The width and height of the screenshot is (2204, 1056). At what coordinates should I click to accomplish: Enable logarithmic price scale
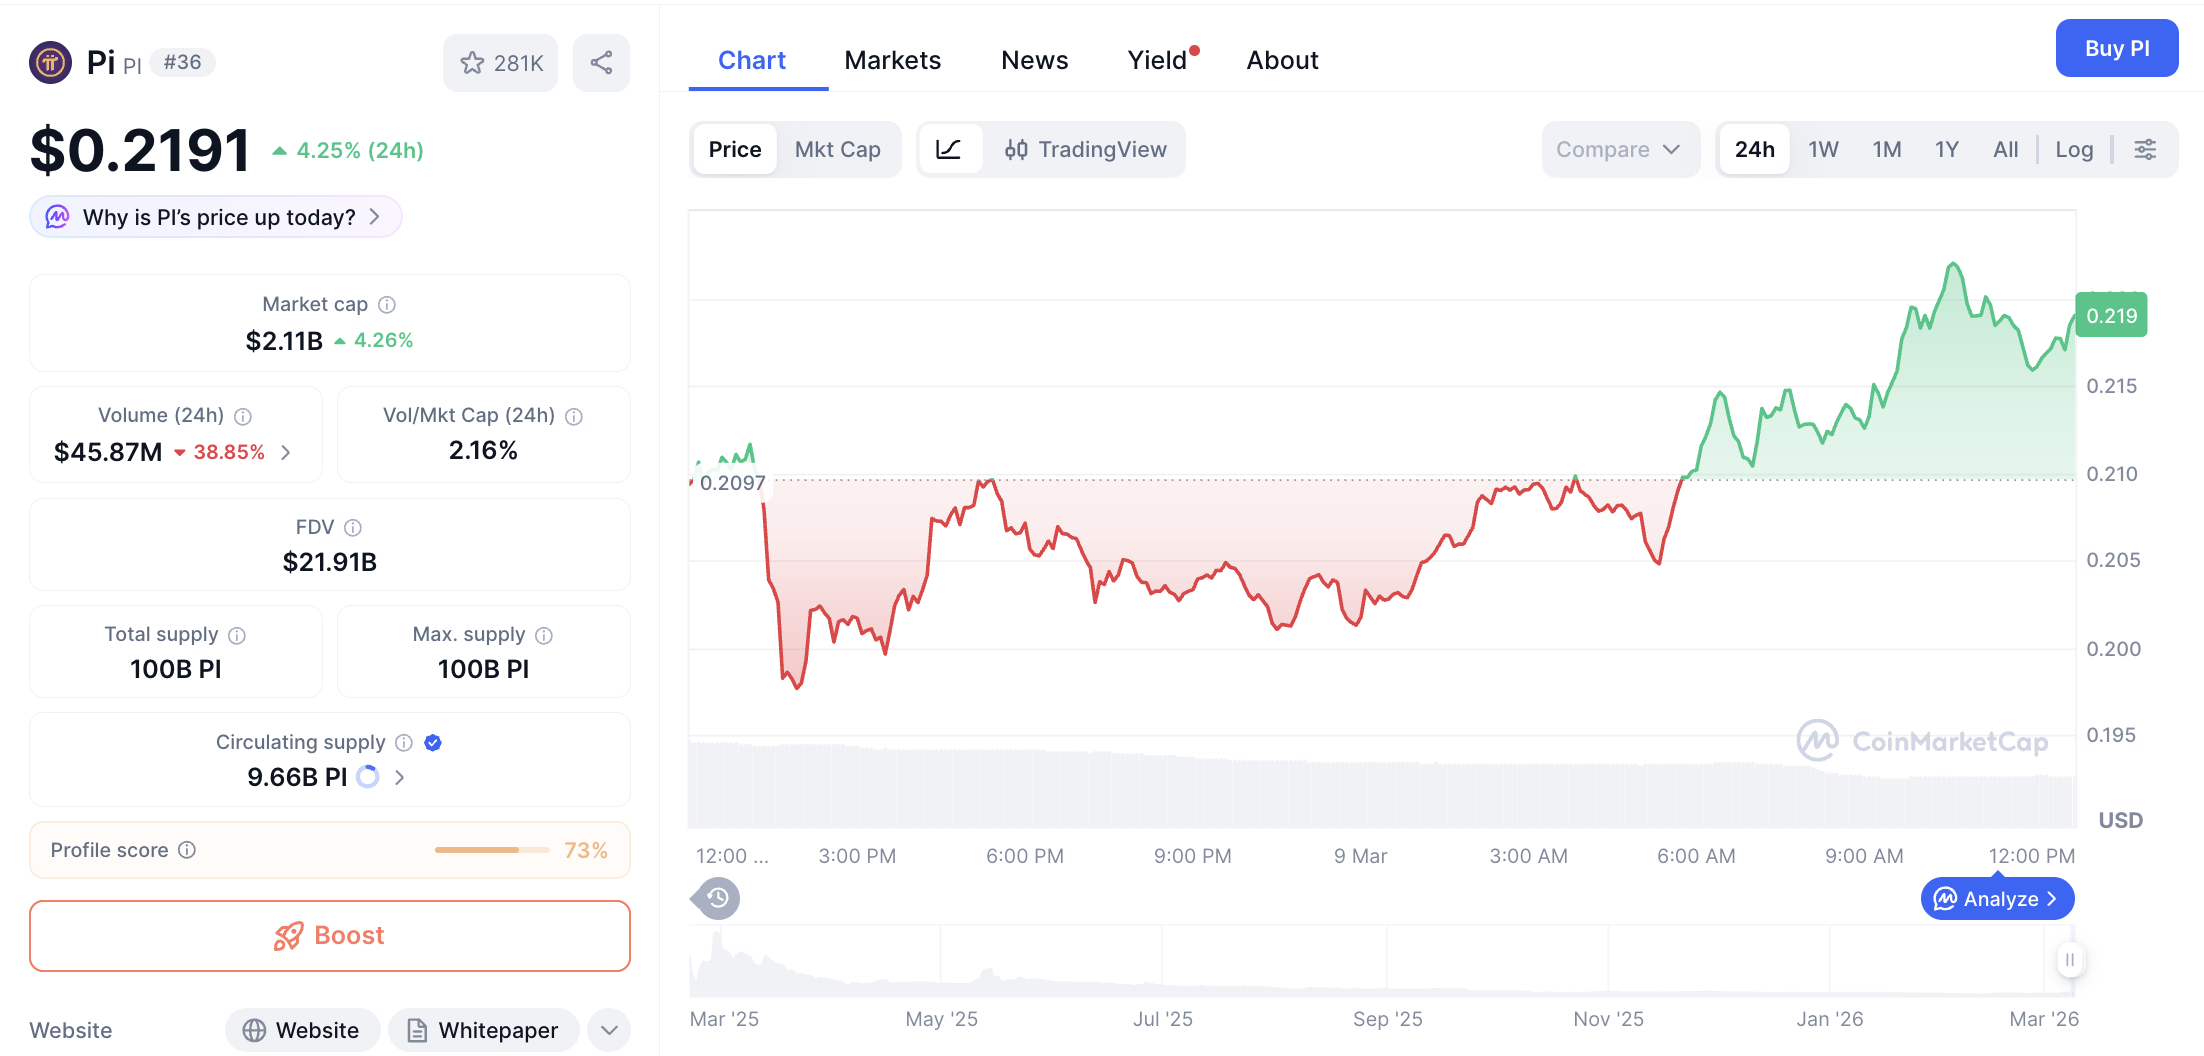pyautogui.click(x=2074, y=149)
